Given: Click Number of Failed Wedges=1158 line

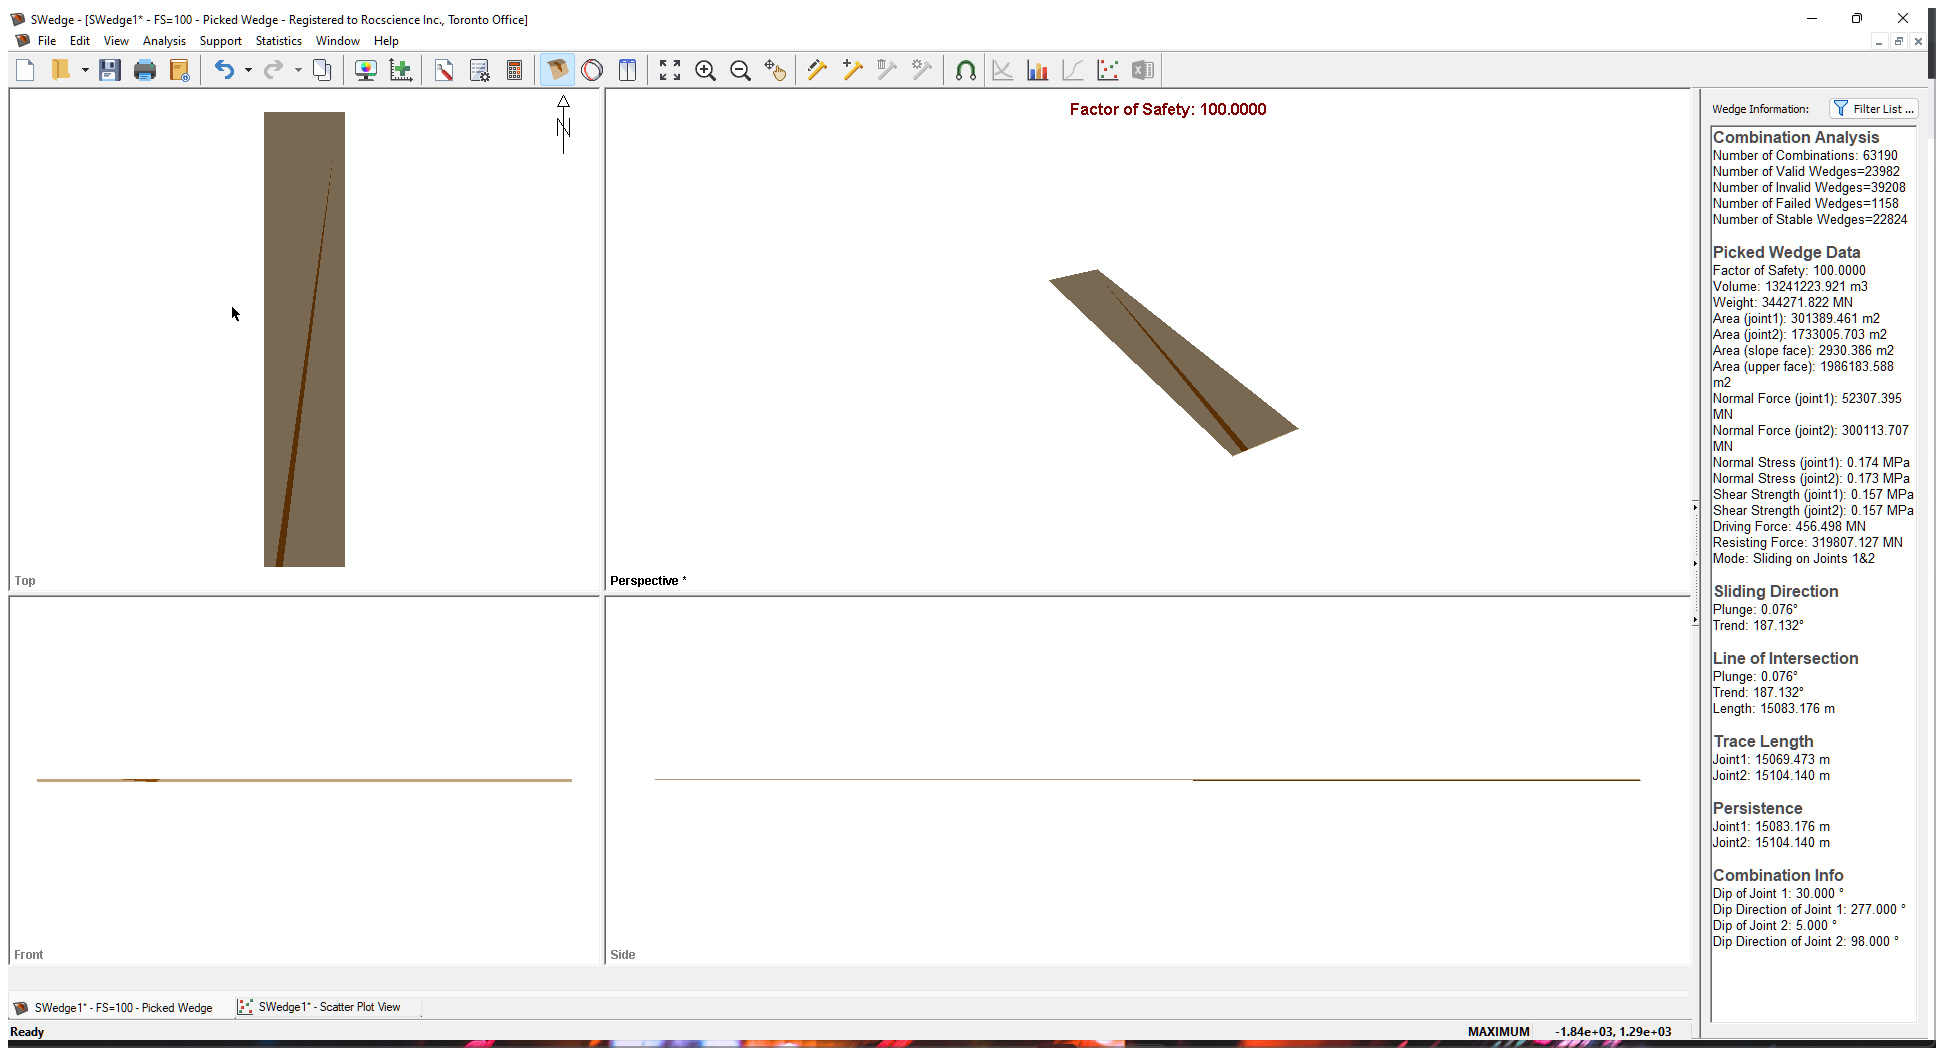Looking at the screenshot, I should pyautogui.click(x=1806, y=204).
